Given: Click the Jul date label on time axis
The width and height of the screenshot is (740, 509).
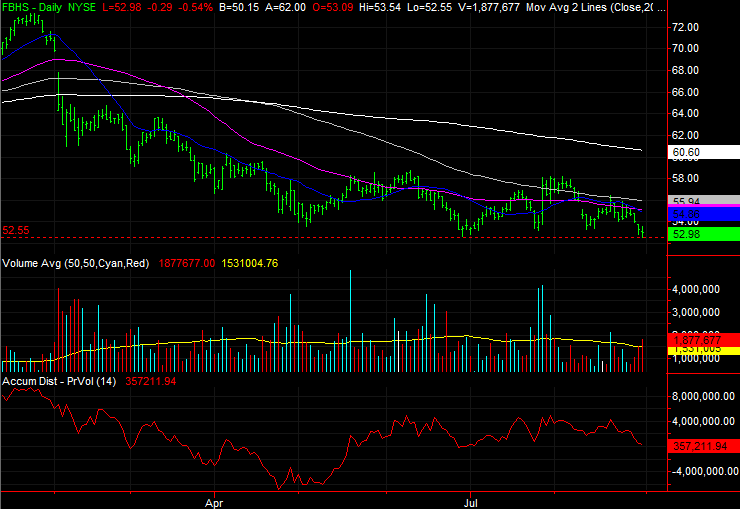Looking at the screenshot, I should pos(470,503).
